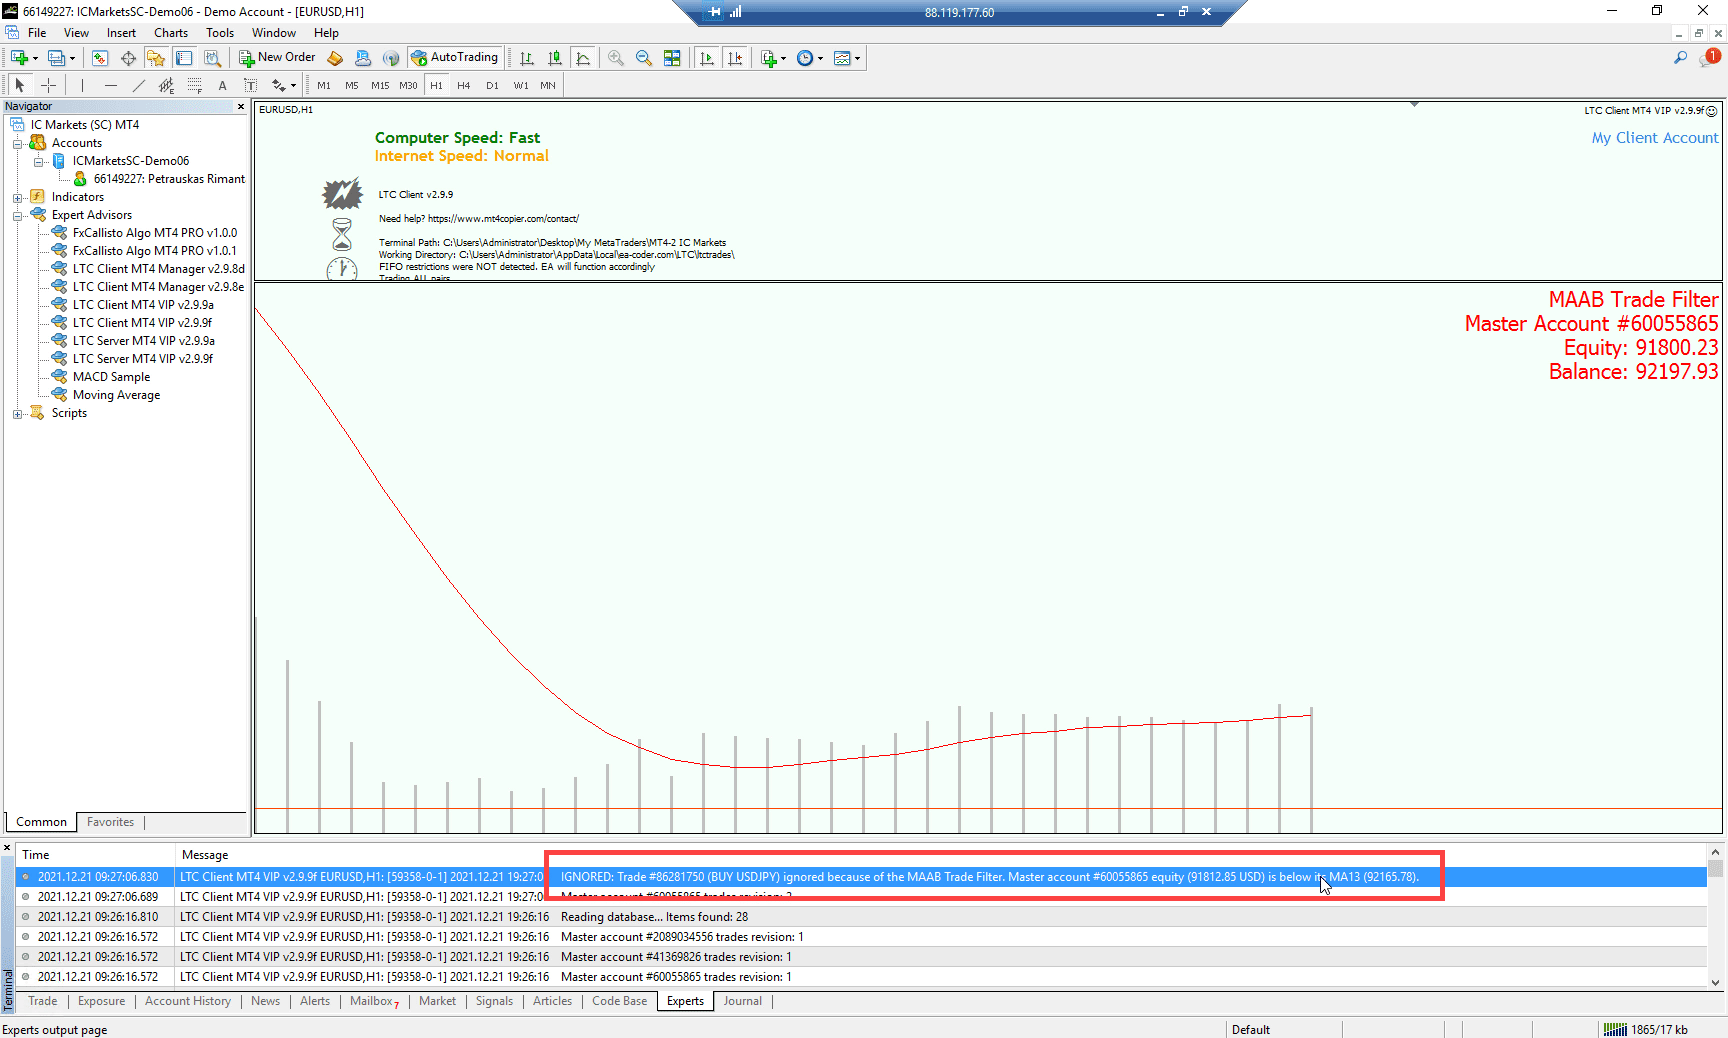
Task: Open the mt4copier.com contact help link
Action: click(503, 219)
